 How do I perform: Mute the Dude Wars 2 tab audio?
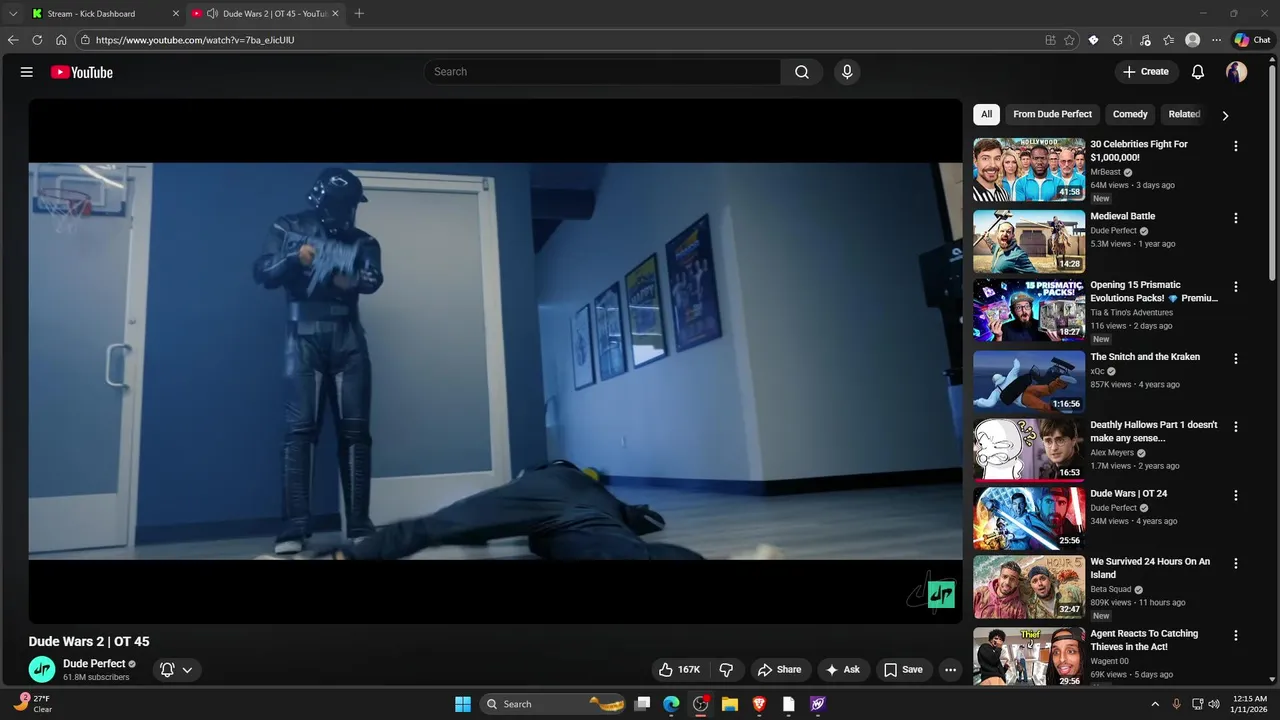point(212,14)
